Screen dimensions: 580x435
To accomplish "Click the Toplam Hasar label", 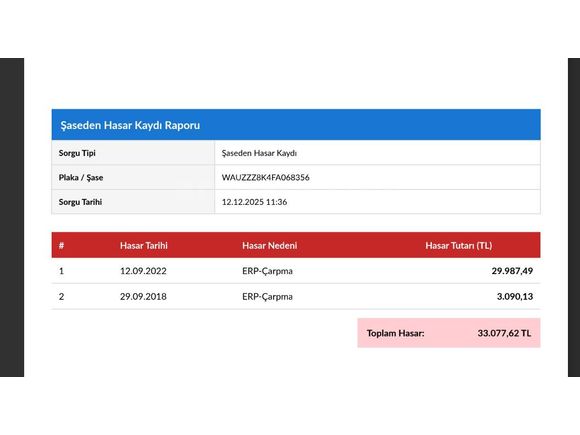I will tap(395, 333).
